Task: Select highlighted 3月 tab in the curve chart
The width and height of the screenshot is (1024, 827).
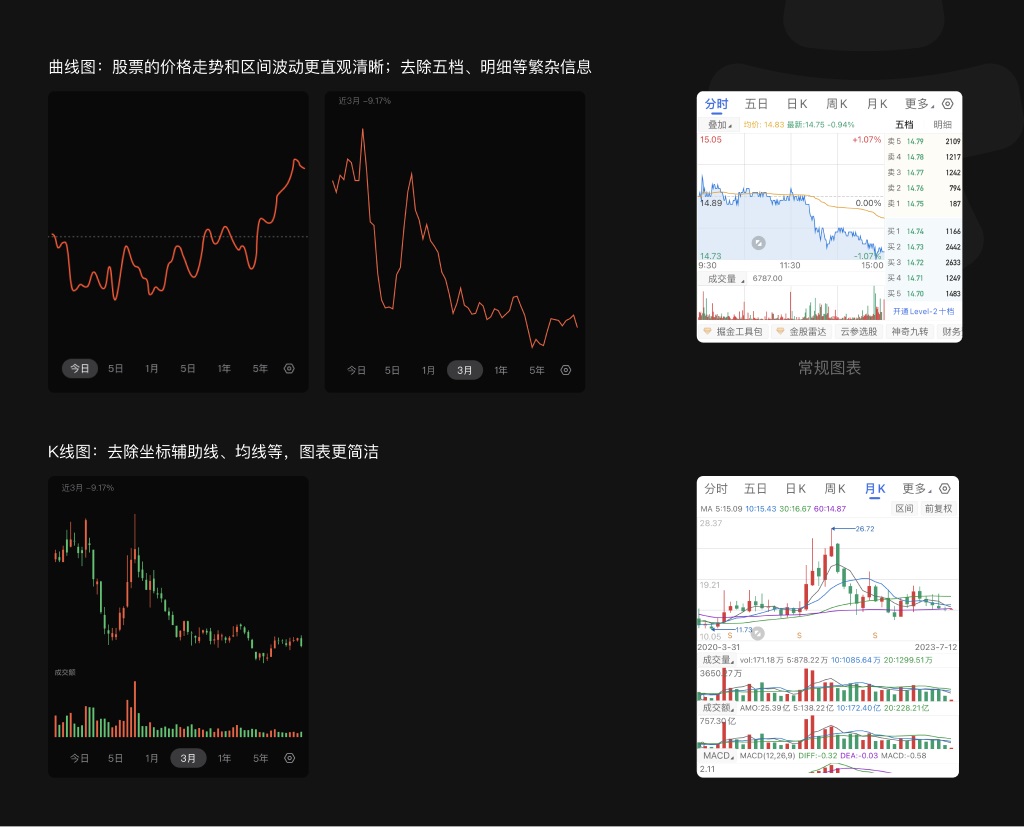Action: (464, 370)
